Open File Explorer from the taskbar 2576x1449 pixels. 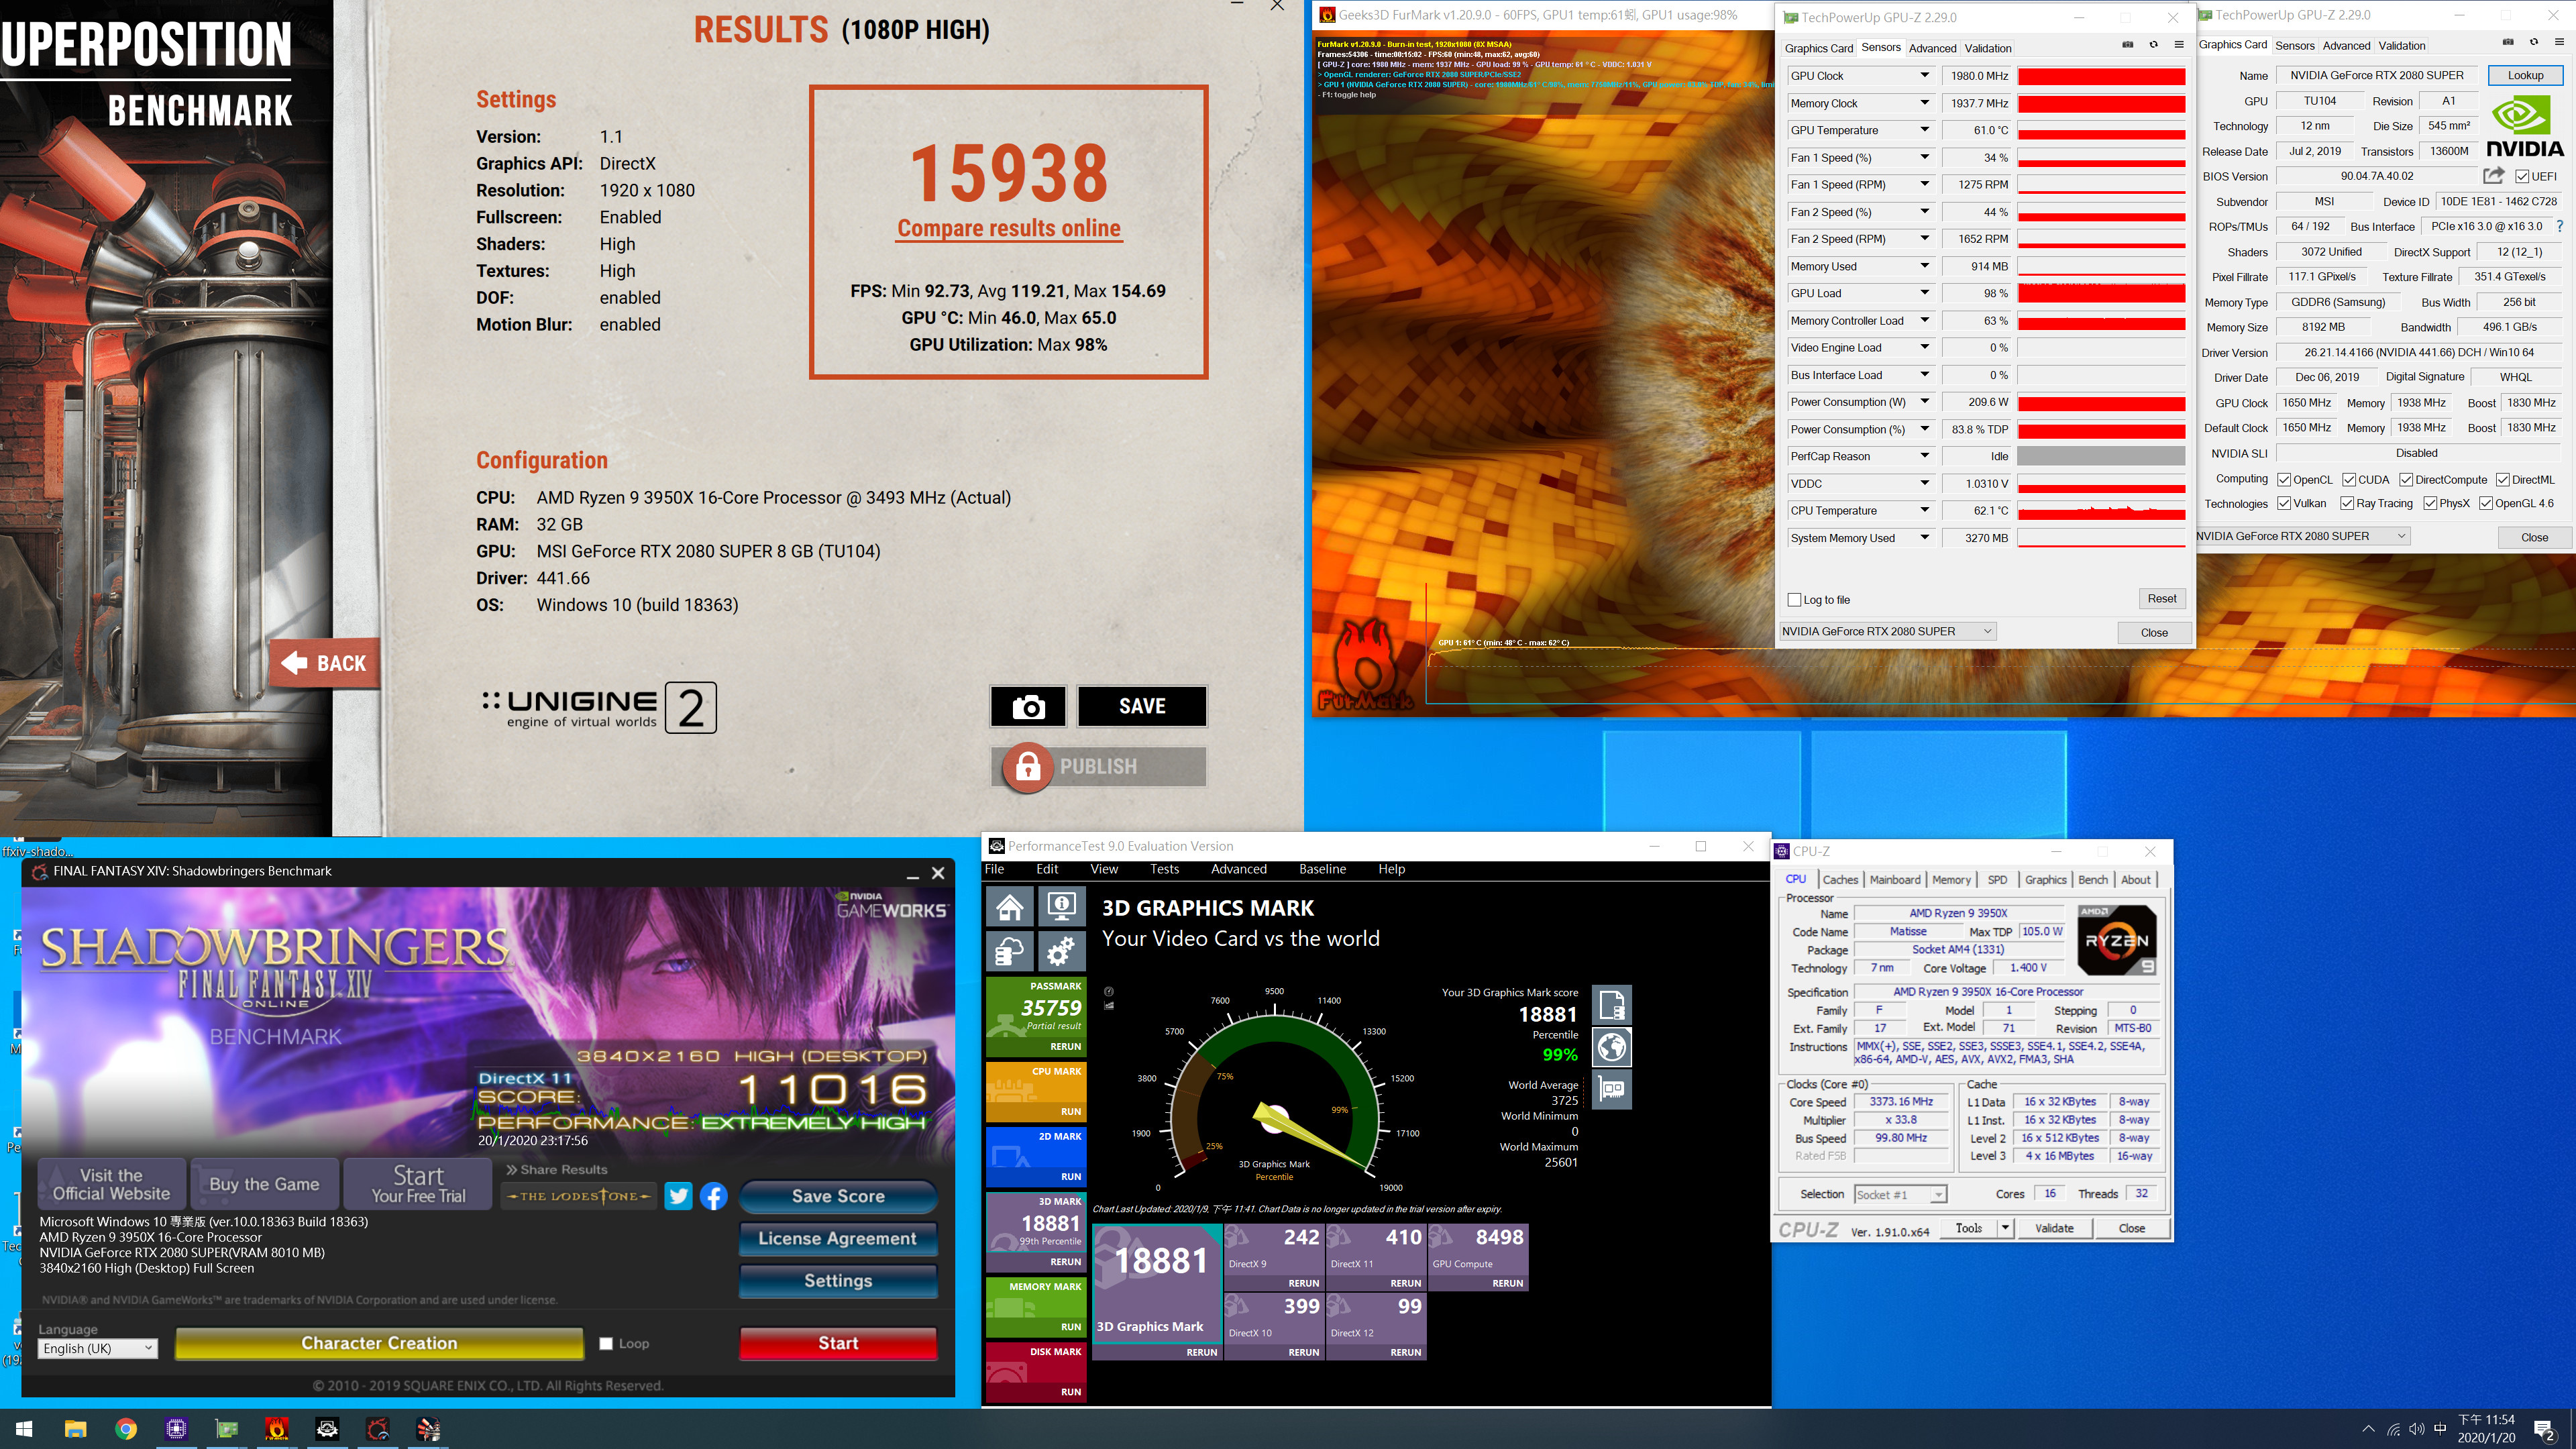click(x=76, y=1429)
